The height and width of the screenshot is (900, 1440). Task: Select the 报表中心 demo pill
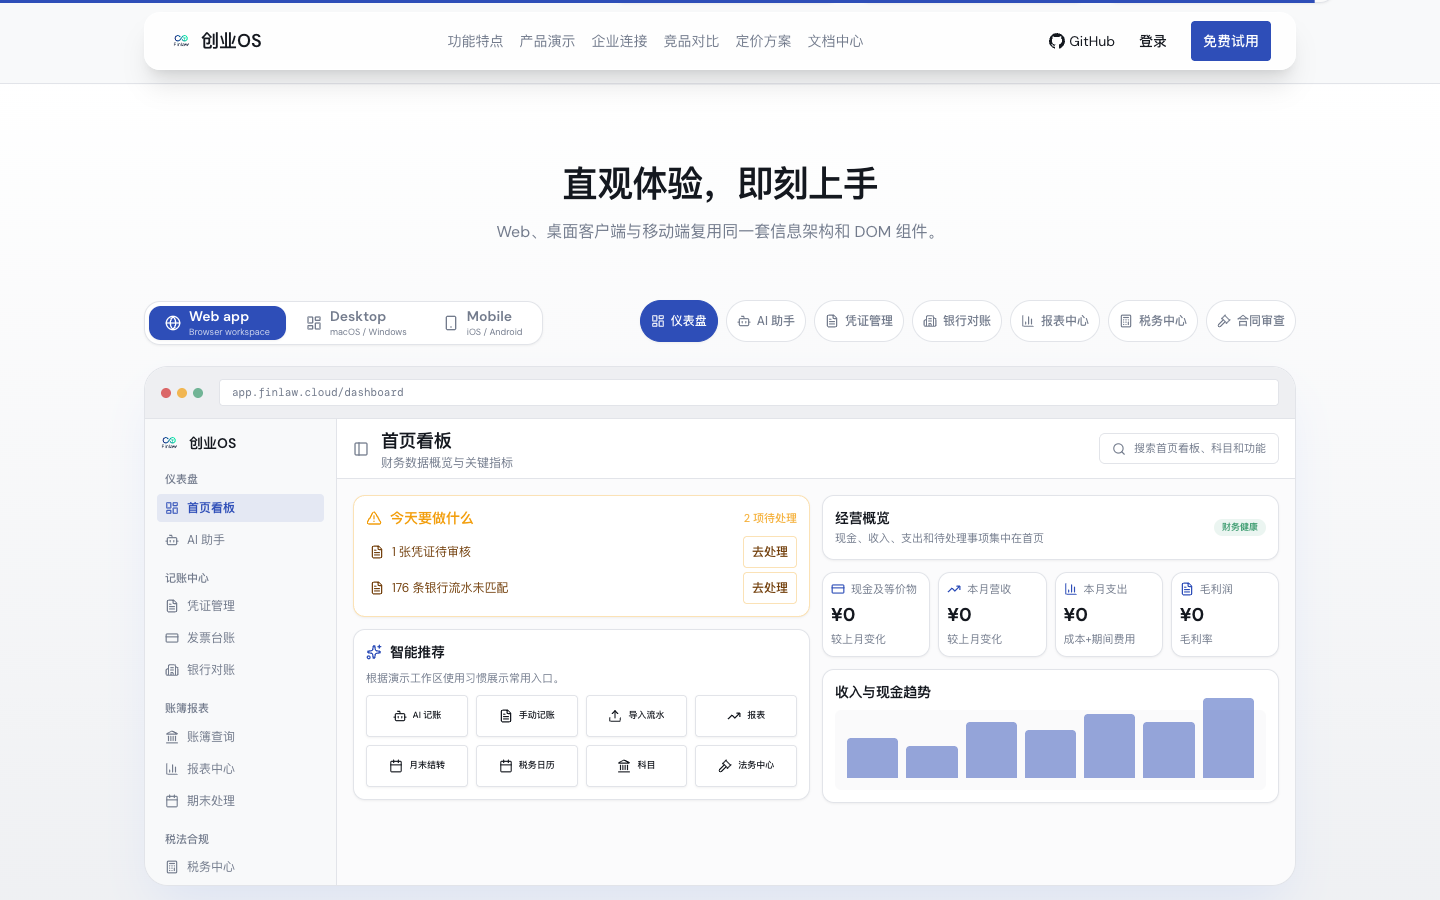click(1055, 321)
